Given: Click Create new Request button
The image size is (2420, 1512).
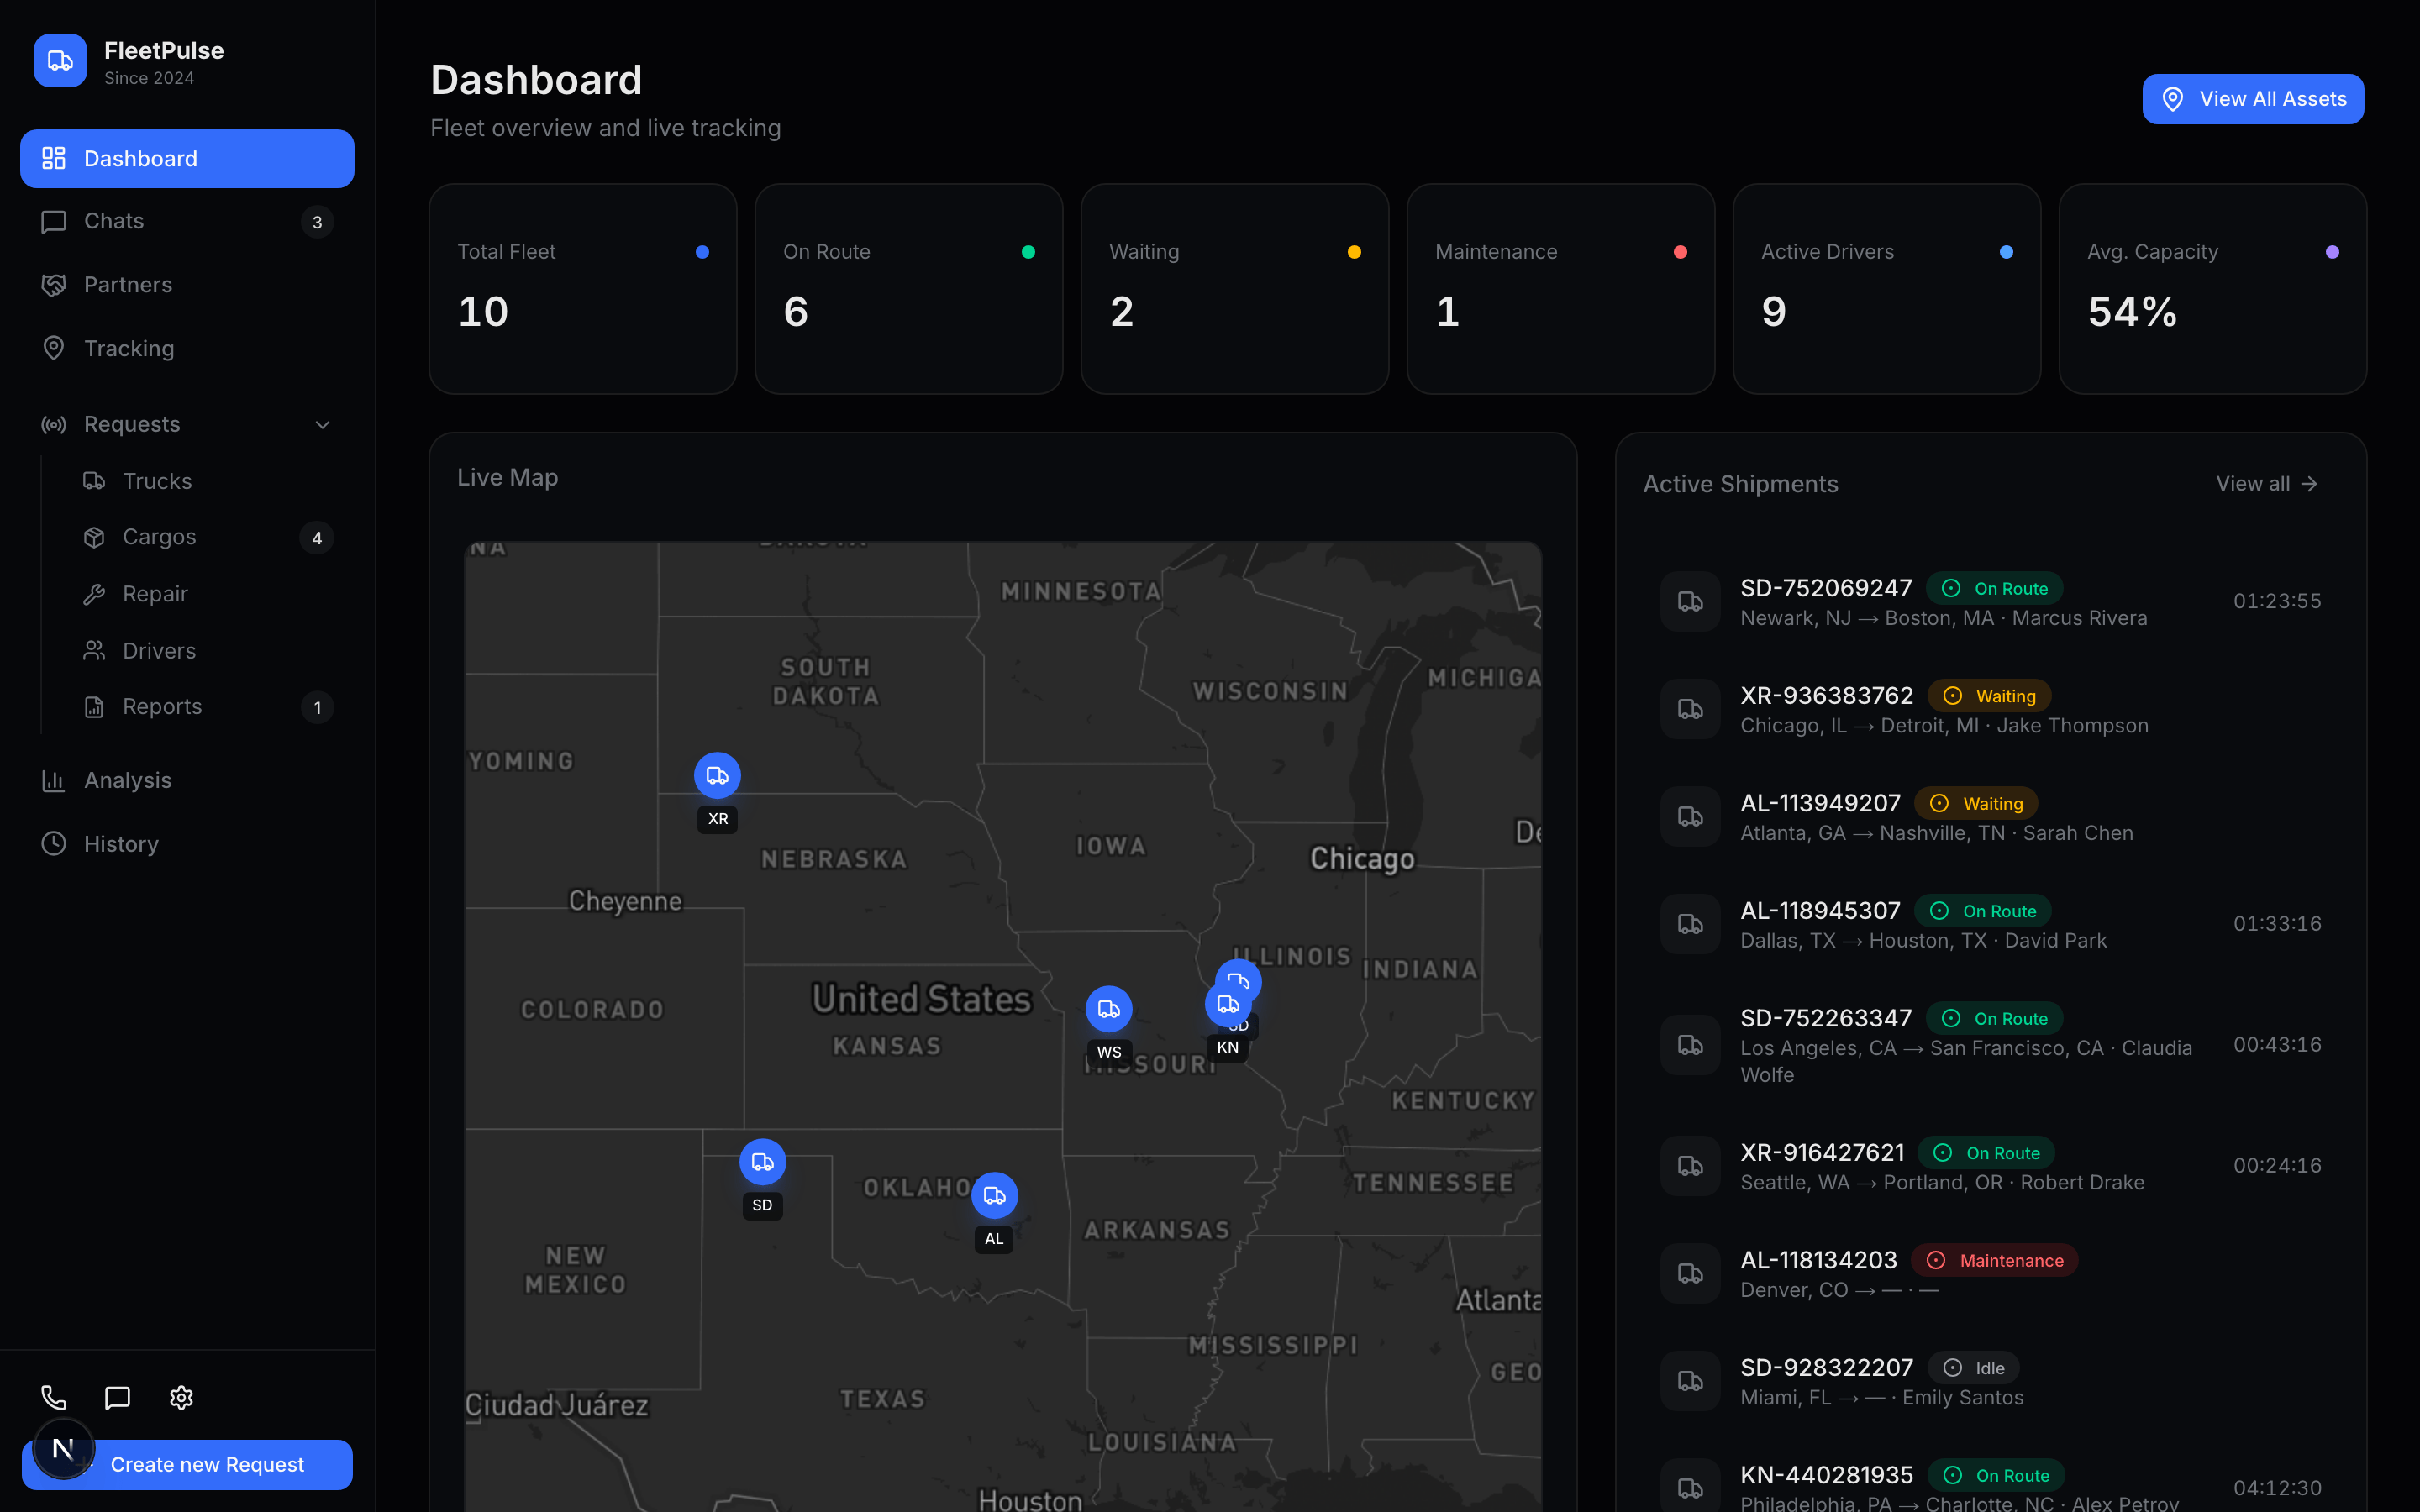Looking at the screenshot, I should [187, 1465].
